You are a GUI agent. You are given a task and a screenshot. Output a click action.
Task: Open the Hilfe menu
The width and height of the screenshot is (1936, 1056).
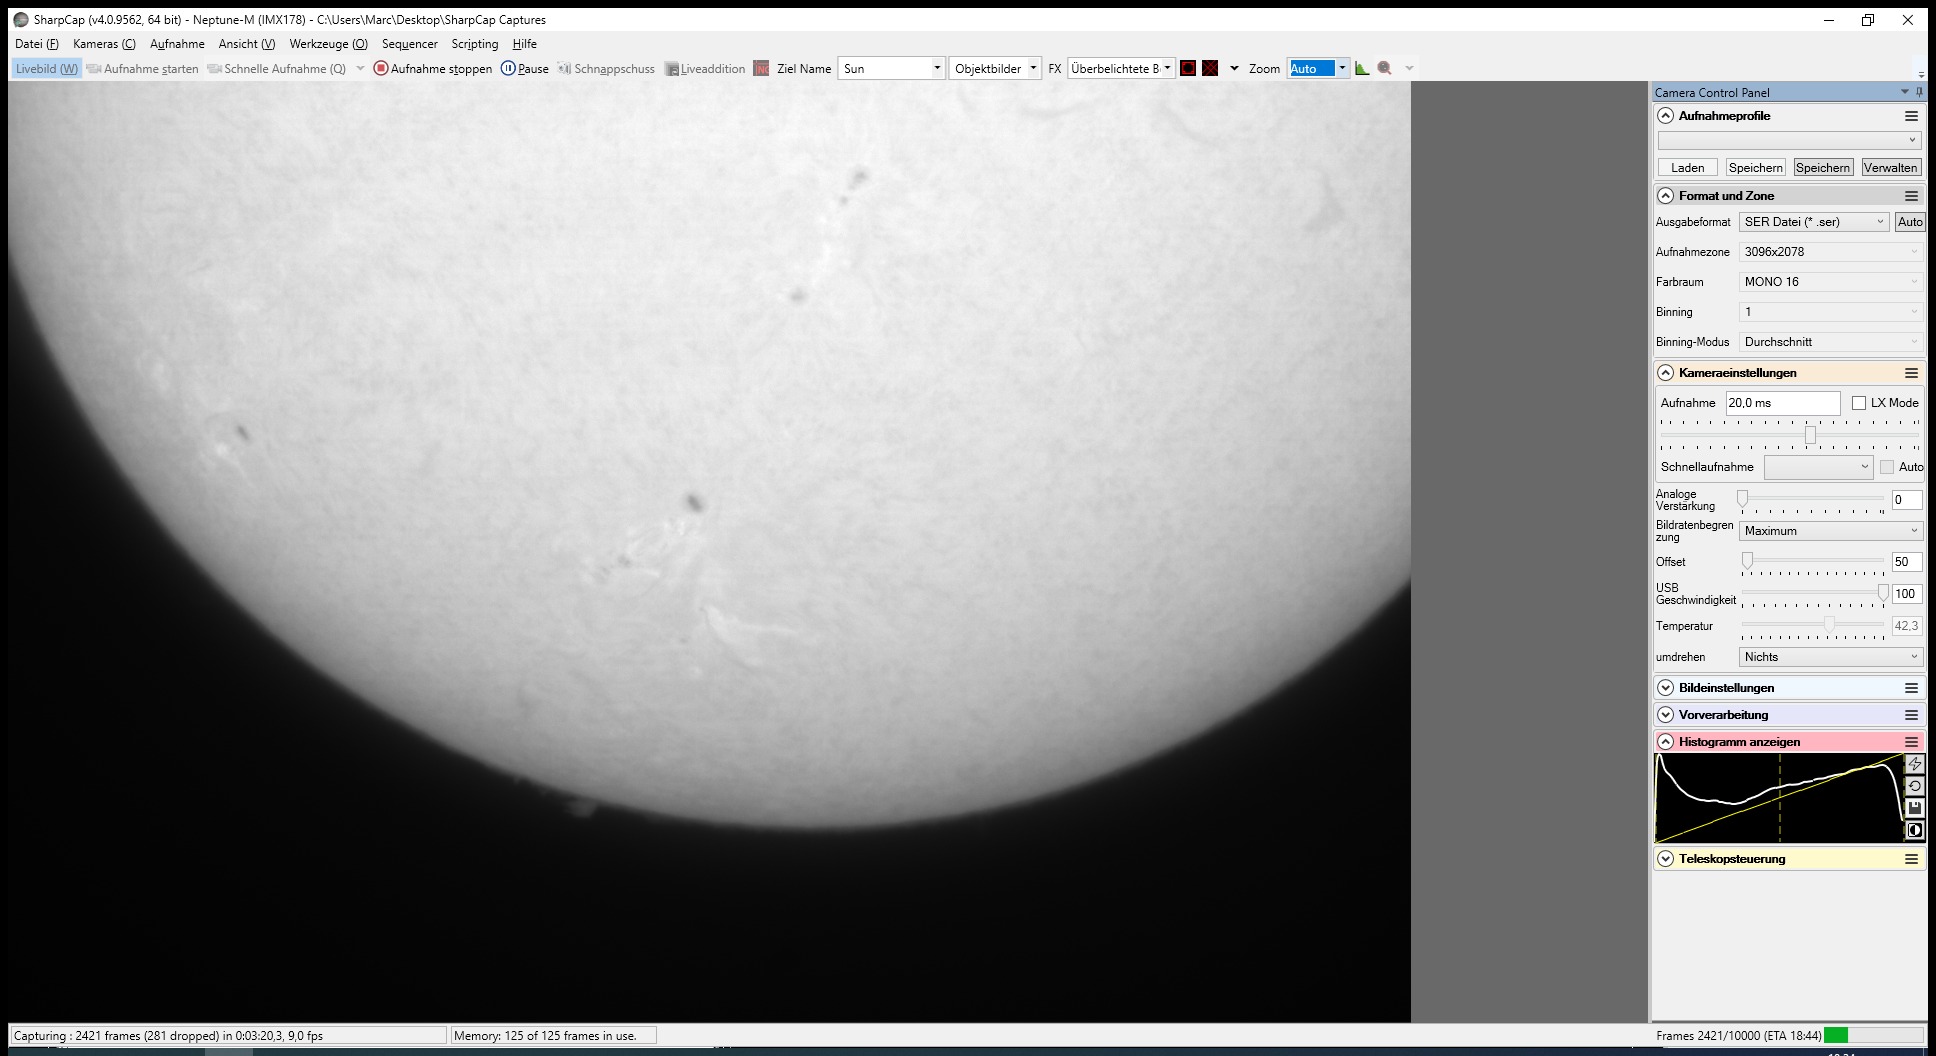524,44
